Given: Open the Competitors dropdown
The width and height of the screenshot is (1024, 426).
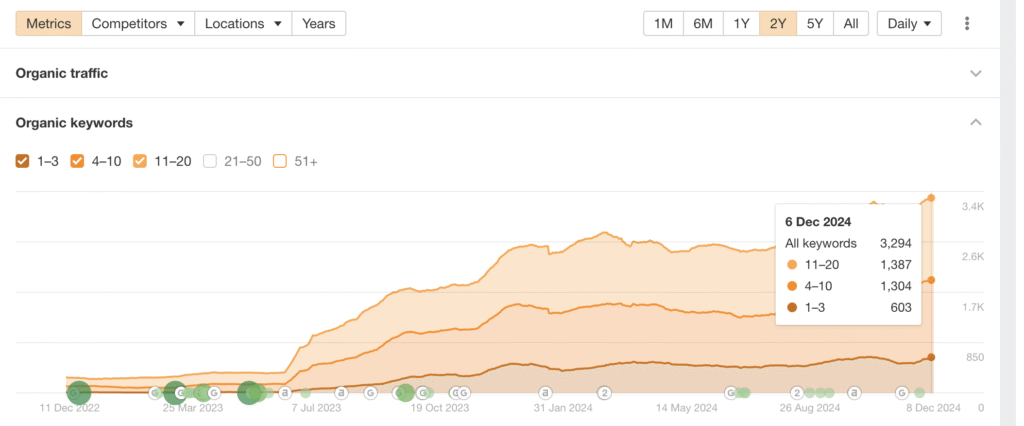Looking at the screenshot, I should (138, 23).
